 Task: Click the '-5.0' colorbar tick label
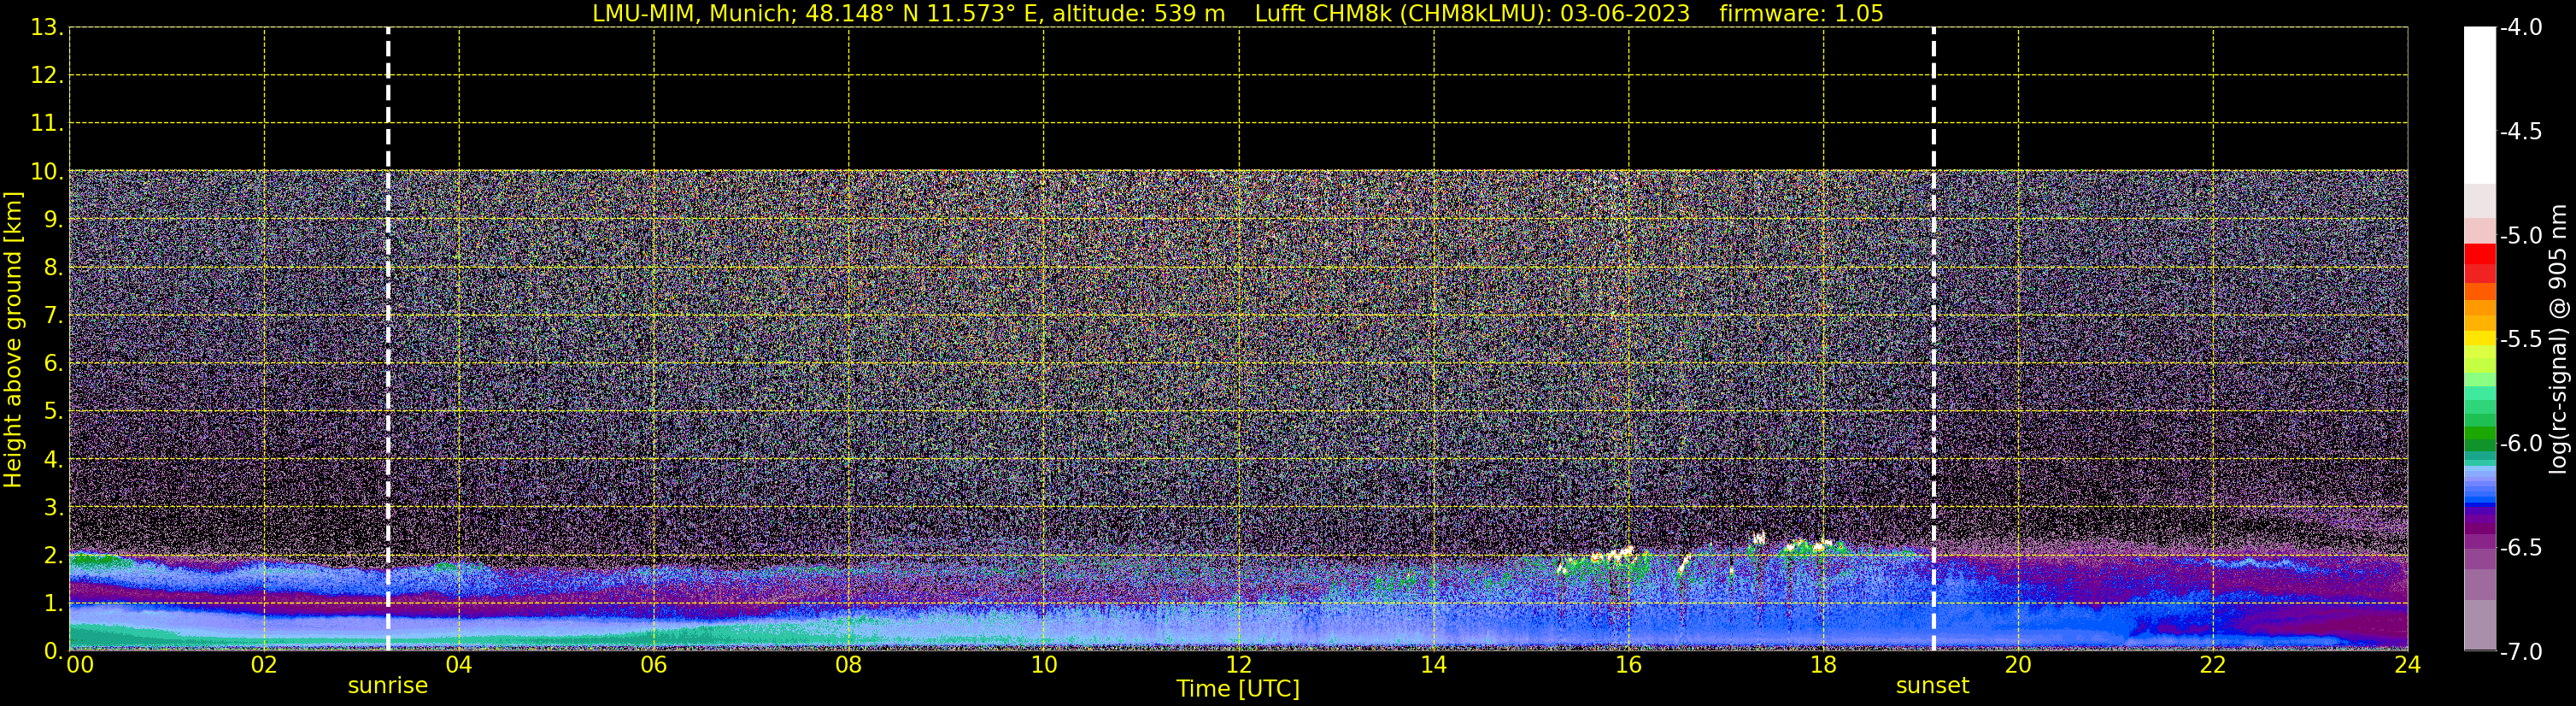pos(2520,236)
